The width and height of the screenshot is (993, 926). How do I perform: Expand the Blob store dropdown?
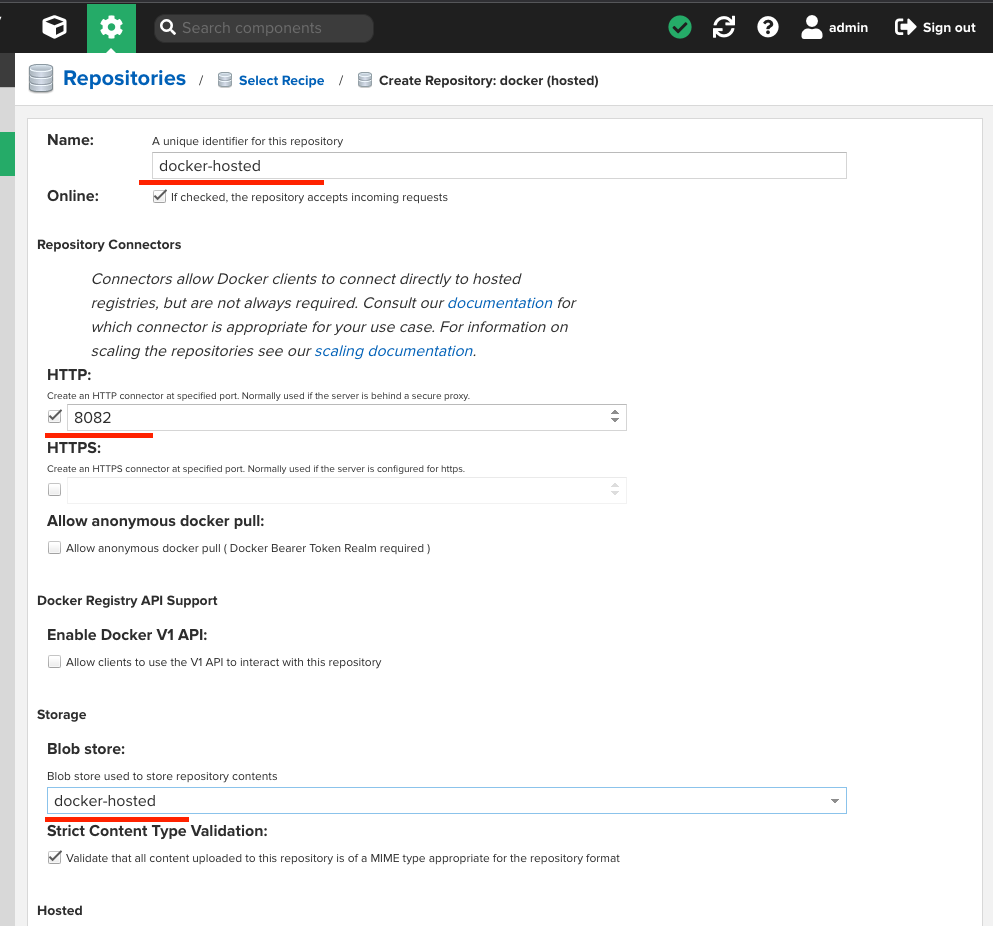835,801
